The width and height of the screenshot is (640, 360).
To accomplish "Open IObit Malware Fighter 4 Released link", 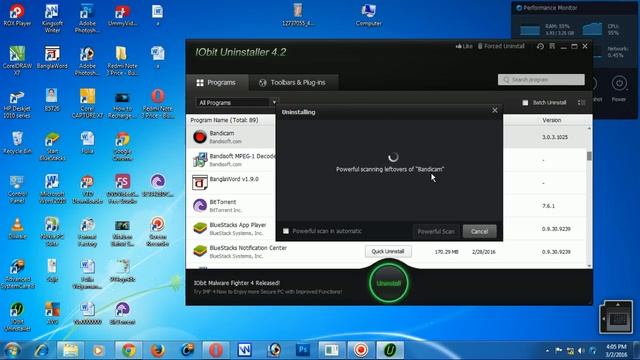I will tap(237, 283).
